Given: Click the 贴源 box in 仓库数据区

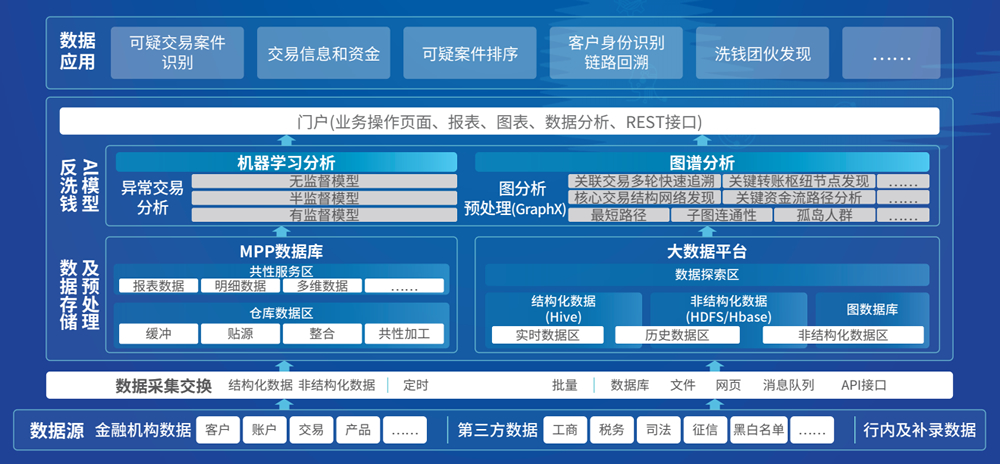Looking at the screenshot, I should pos(240,334).
